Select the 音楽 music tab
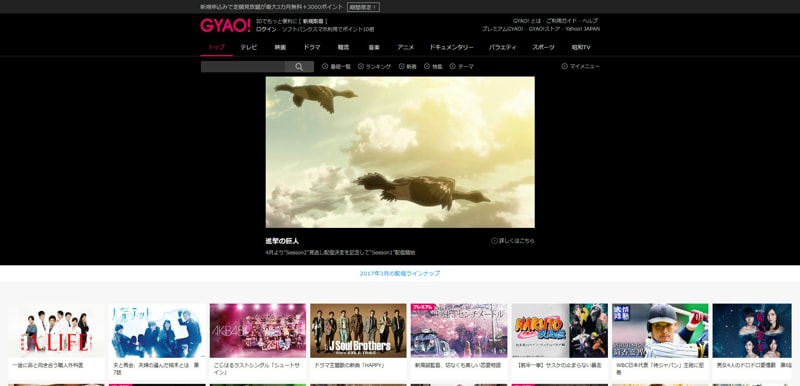 (x=374, y=47)
